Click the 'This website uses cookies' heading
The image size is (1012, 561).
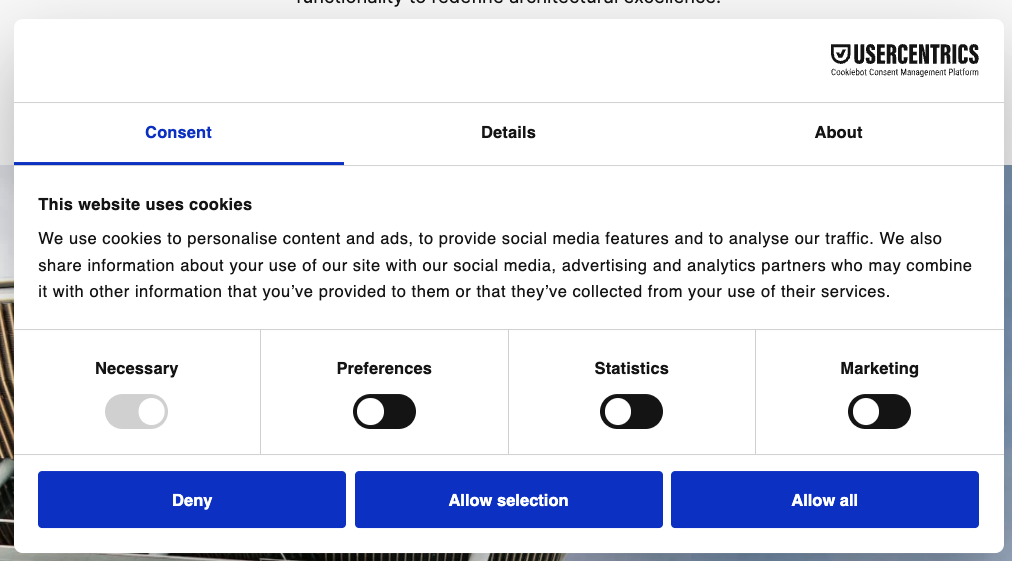tap(145, 204)
